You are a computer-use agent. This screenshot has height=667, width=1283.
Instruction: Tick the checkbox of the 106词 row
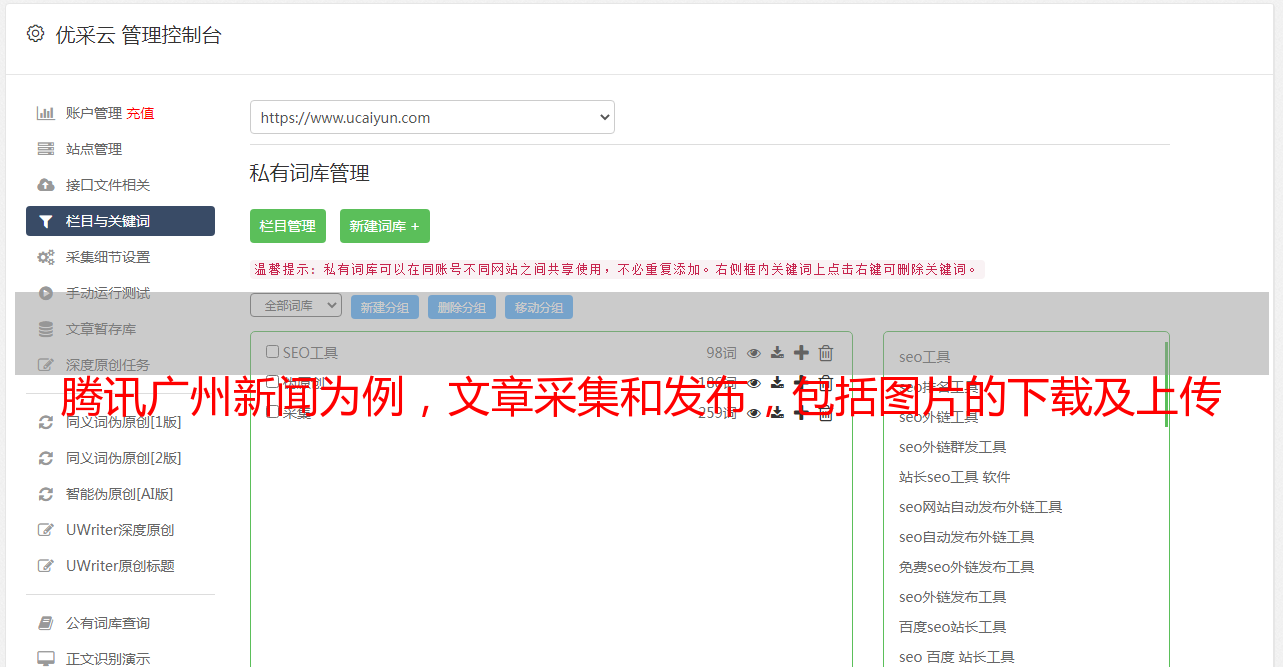tap(272, 382)
